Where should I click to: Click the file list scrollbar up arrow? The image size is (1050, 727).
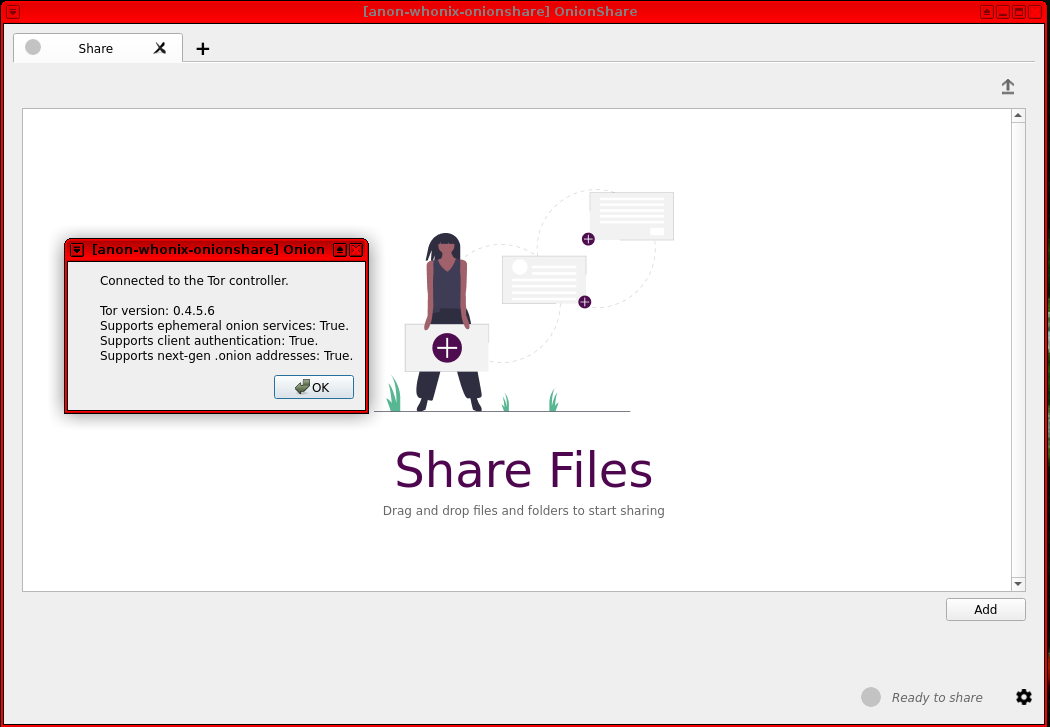point(1018,117)
